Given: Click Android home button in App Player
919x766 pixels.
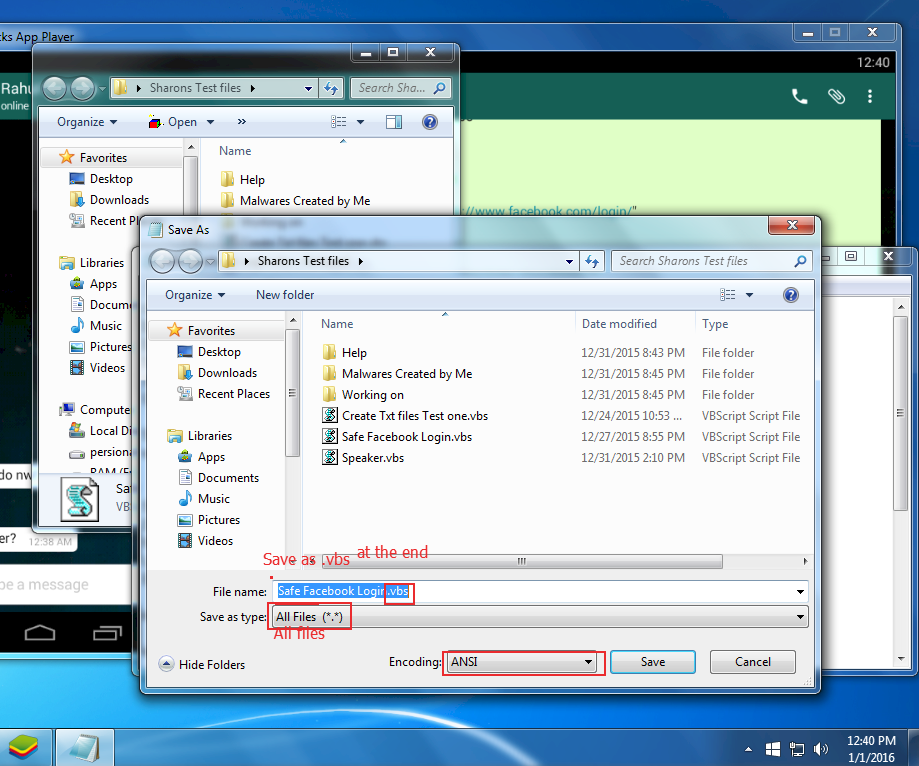Looking at the screenshot, I should tap(40, 633).
